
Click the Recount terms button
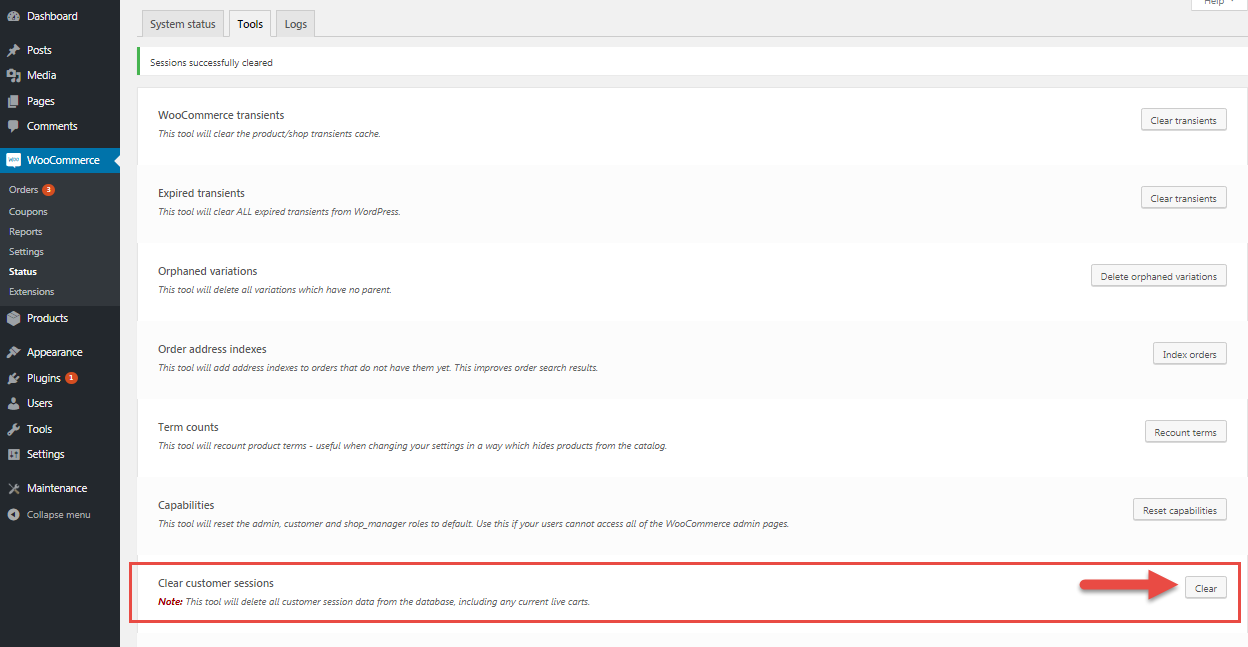pos(1186,432)
